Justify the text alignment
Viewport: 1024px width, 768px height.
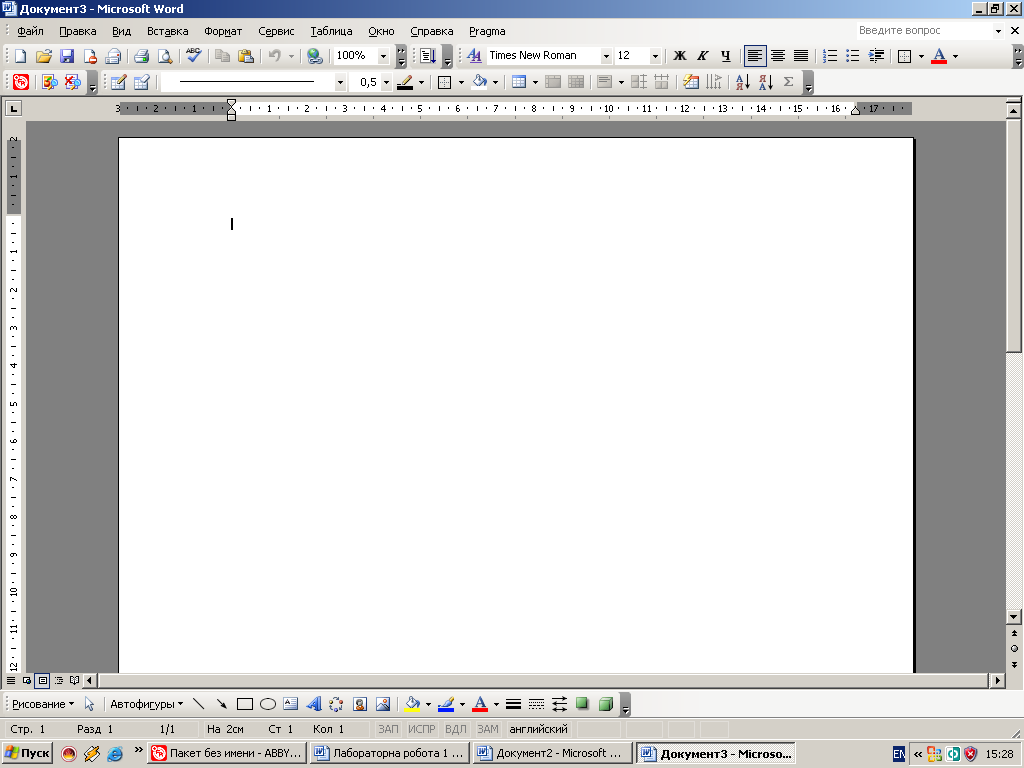[x=801, y=56]
